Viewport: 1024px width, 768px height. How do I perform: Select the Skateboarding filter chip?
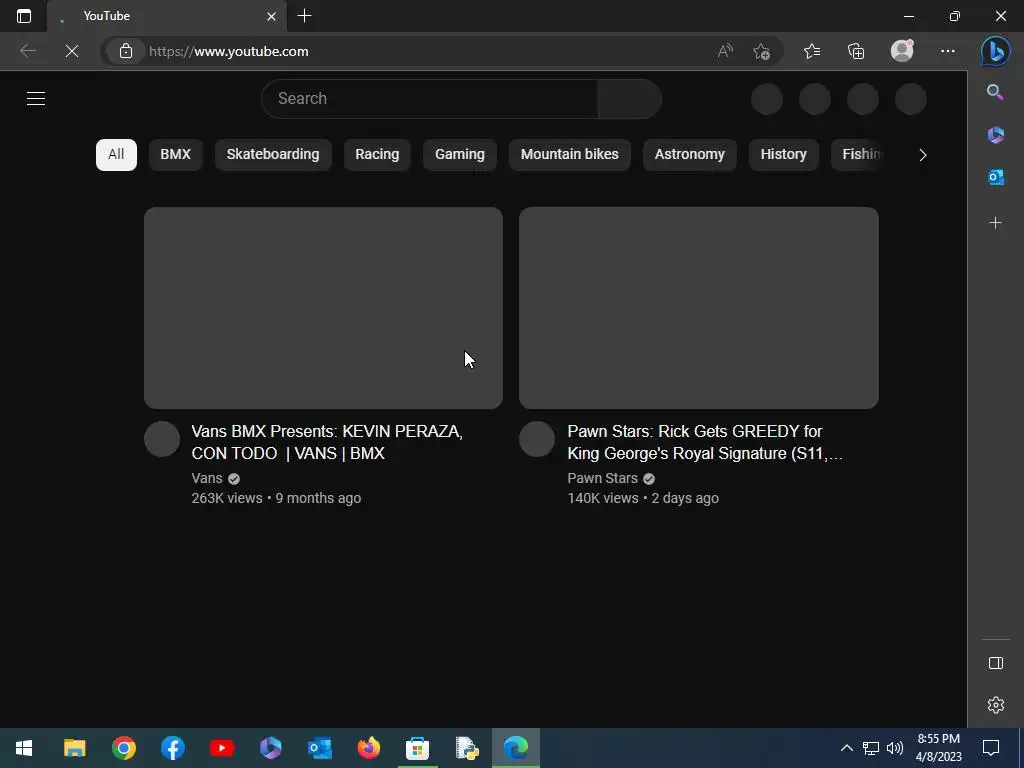pos(273,155)
